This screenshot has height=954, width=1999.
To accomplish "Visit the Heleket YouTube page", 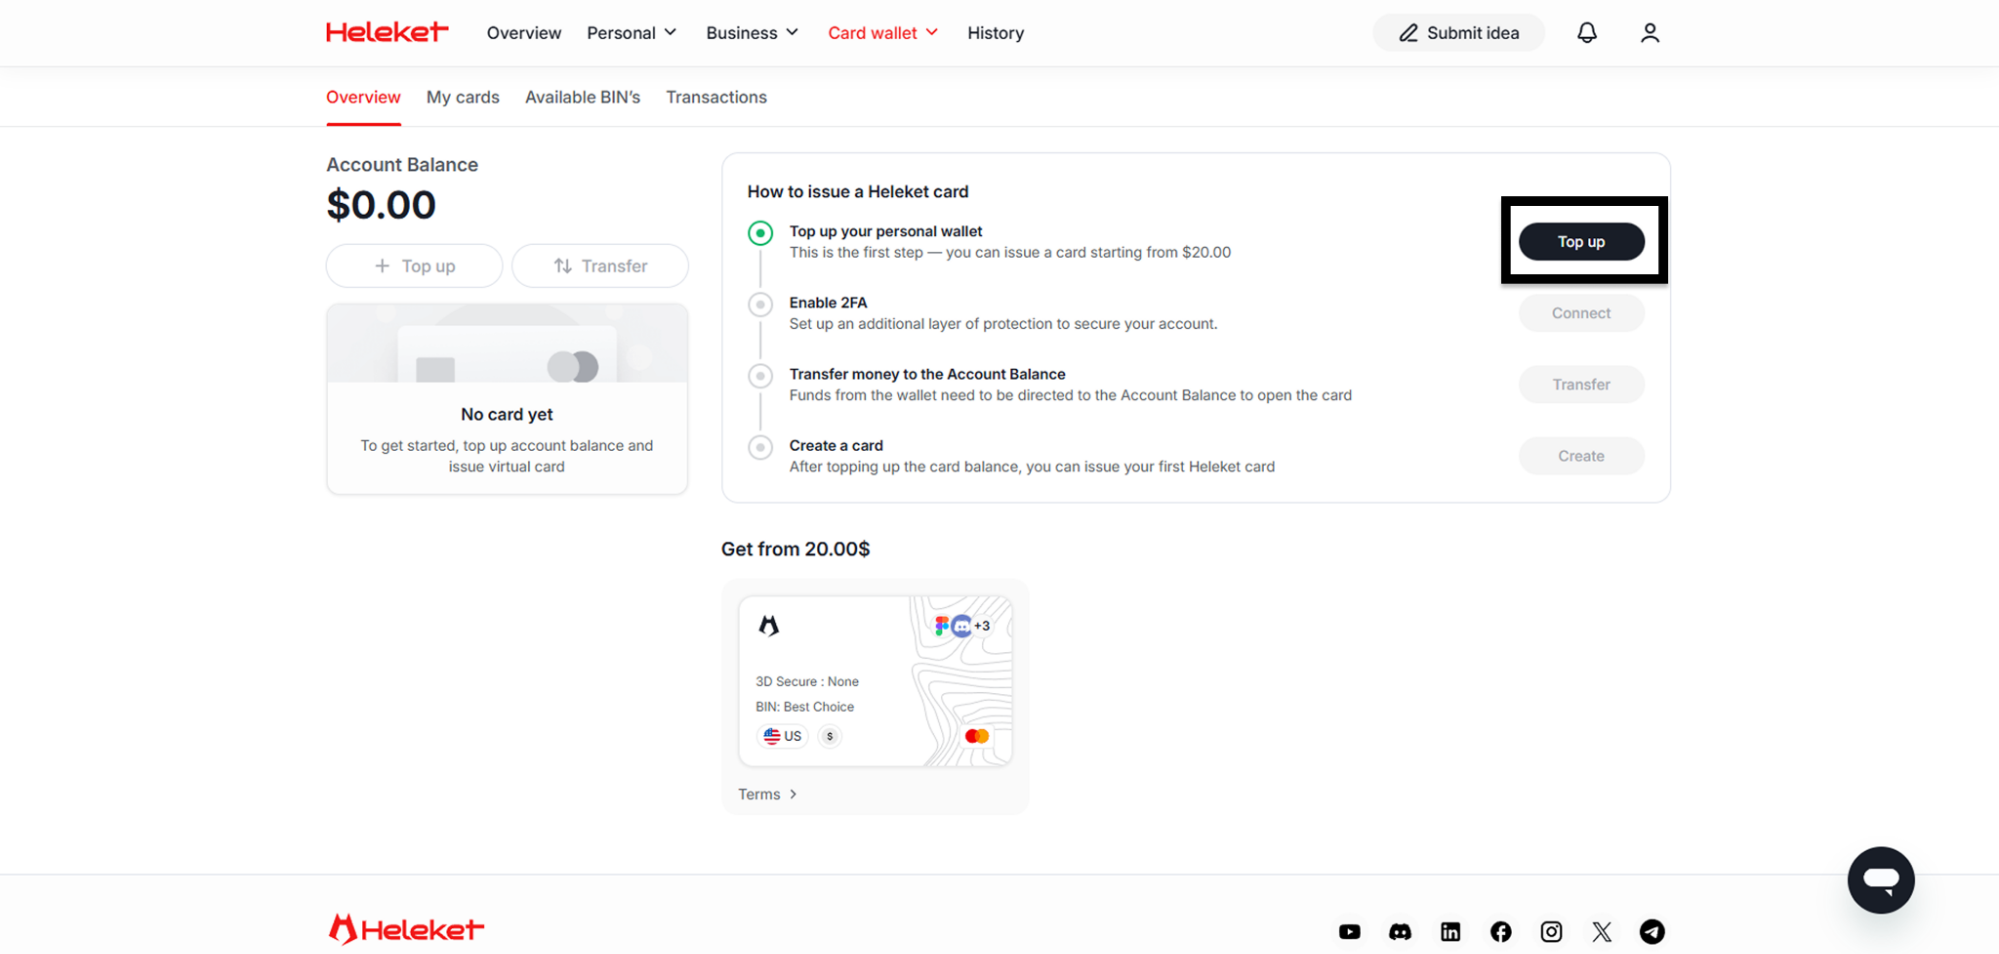I will [x=1349, y=932].
